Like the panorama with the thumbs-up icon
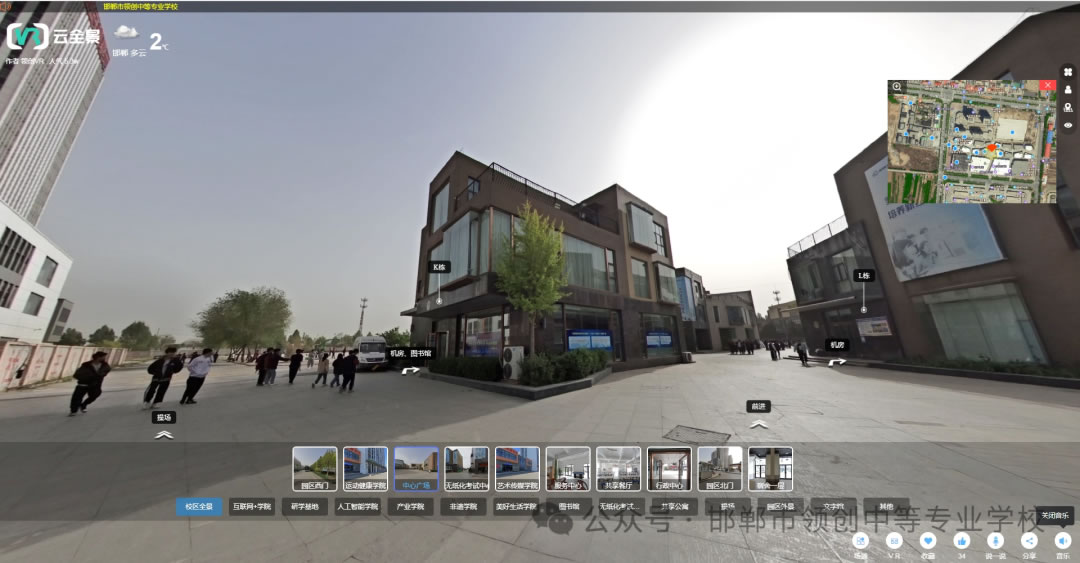 point(962,542)
